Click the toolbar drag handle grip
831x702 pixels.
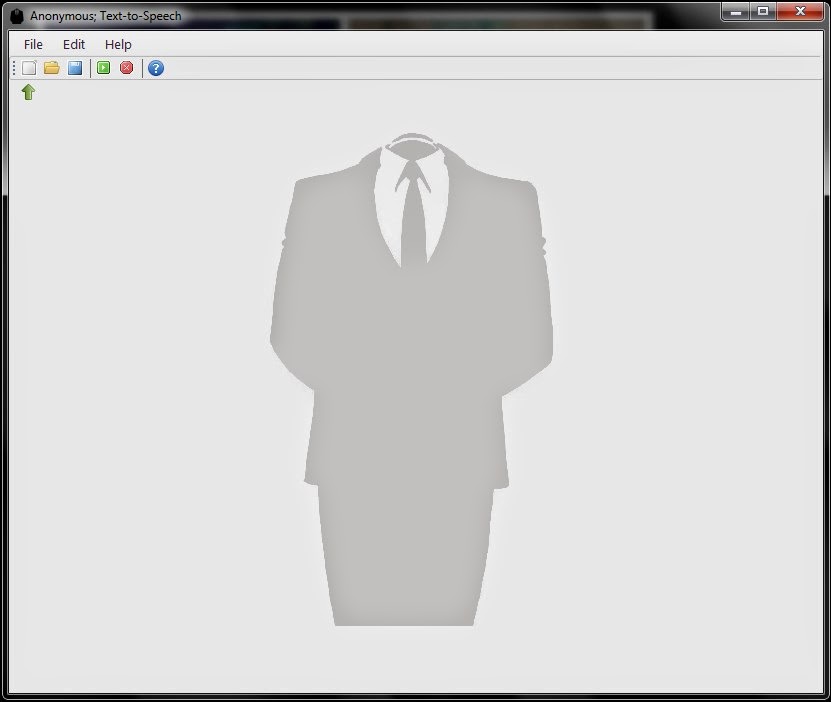pos(14,68)
